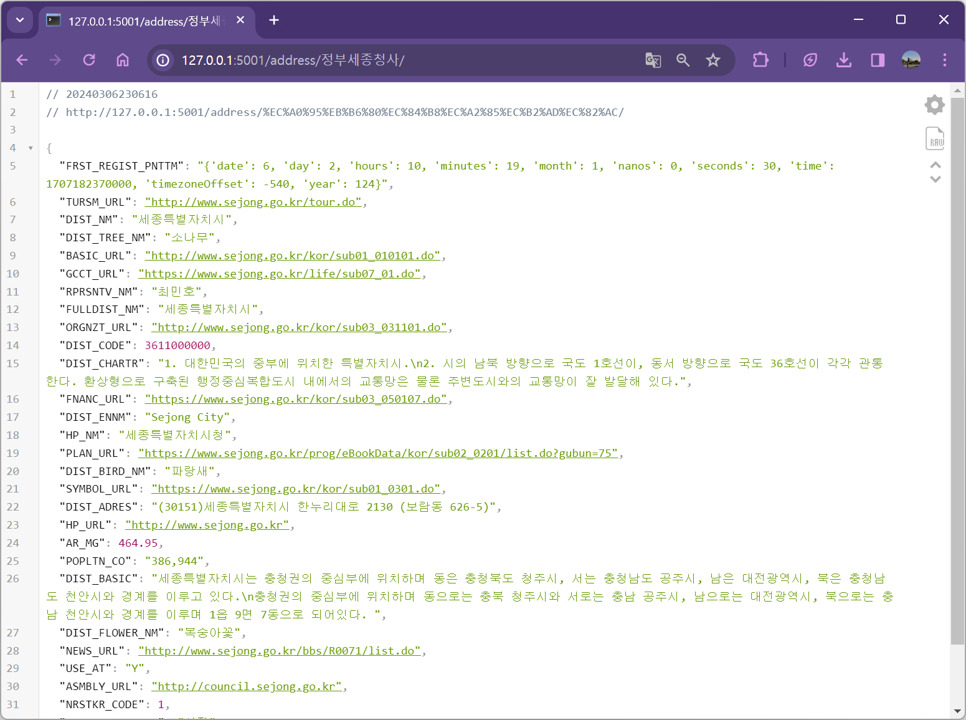This screenshot has width=966, height=720.
Task: Click the translate page icon
Action: (x=653, y=60)
